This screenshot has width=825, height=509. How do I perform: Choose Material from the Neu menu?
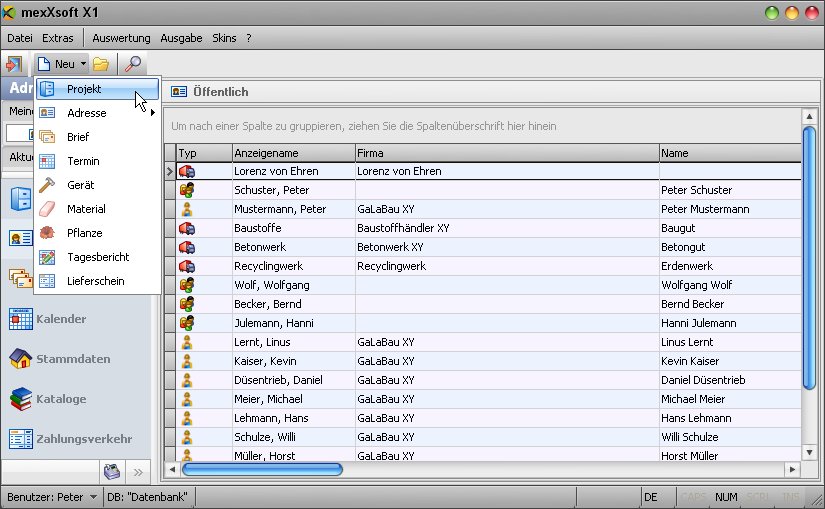click(97, 209)
